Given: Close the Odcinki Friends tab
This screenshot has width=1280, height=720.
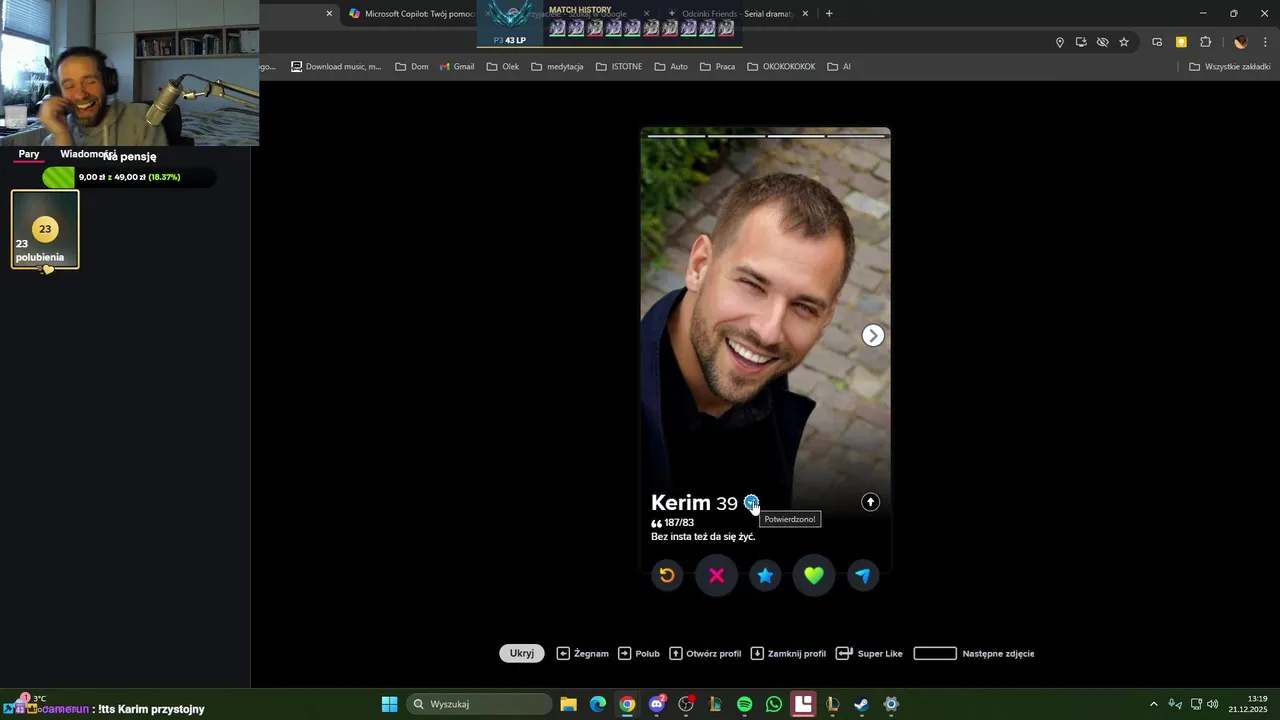Looking at the screenshot, I should pos(805,14).
